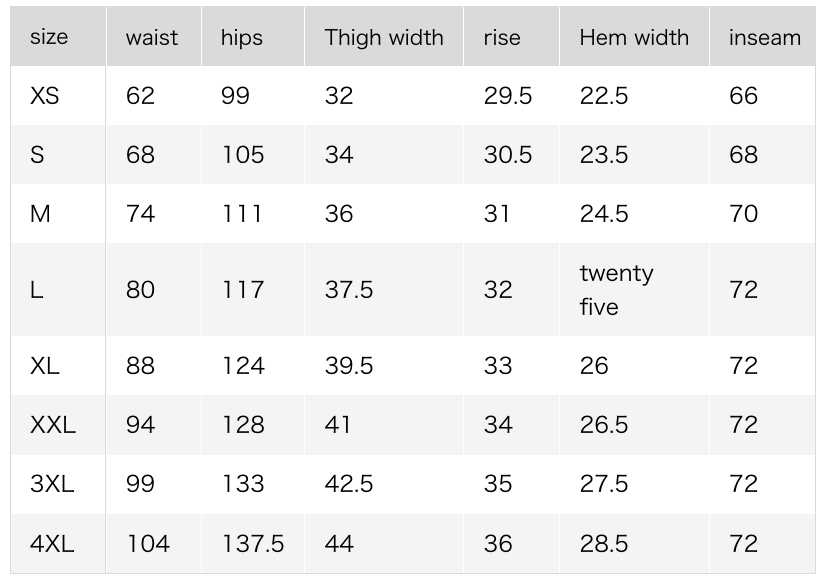Click the waist value 104

click(148, 544)
